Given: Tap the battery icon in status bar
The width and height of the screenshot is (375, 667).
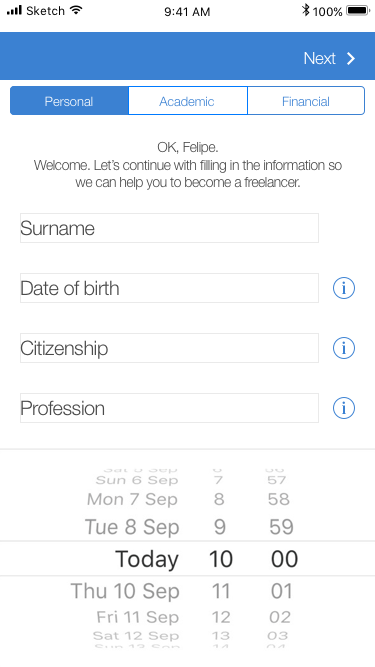Looking at the screenshot, I should 358,11.
